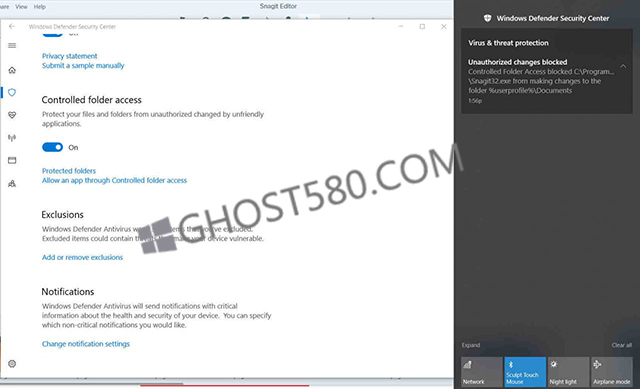Open the hamburger navigation menu
This screenshot has height=389, width=640.
tap(12, 45)
